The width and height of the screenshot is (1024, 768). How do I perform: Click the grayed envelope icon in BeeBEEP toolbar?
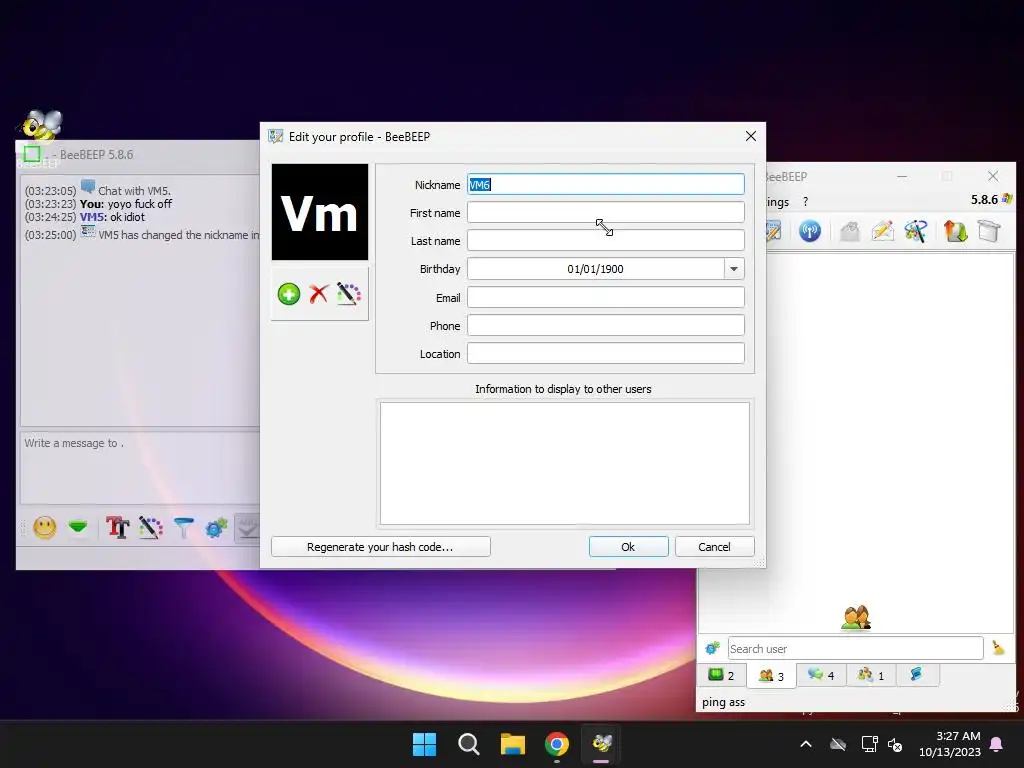(849, 231)
